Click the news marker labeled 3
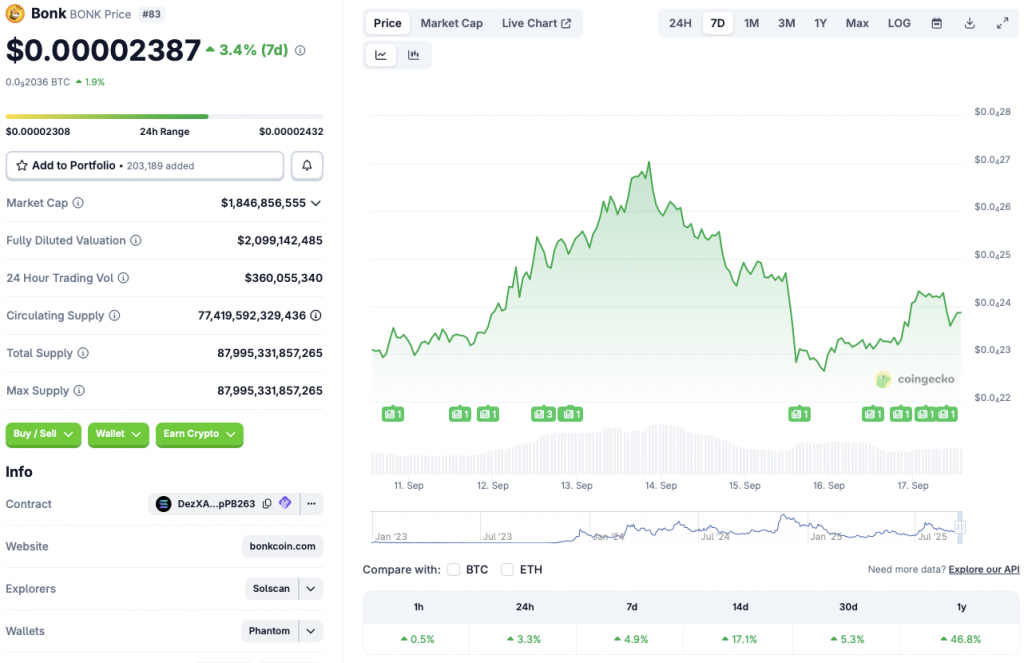1024x663 pixels. tap(543, 413)
